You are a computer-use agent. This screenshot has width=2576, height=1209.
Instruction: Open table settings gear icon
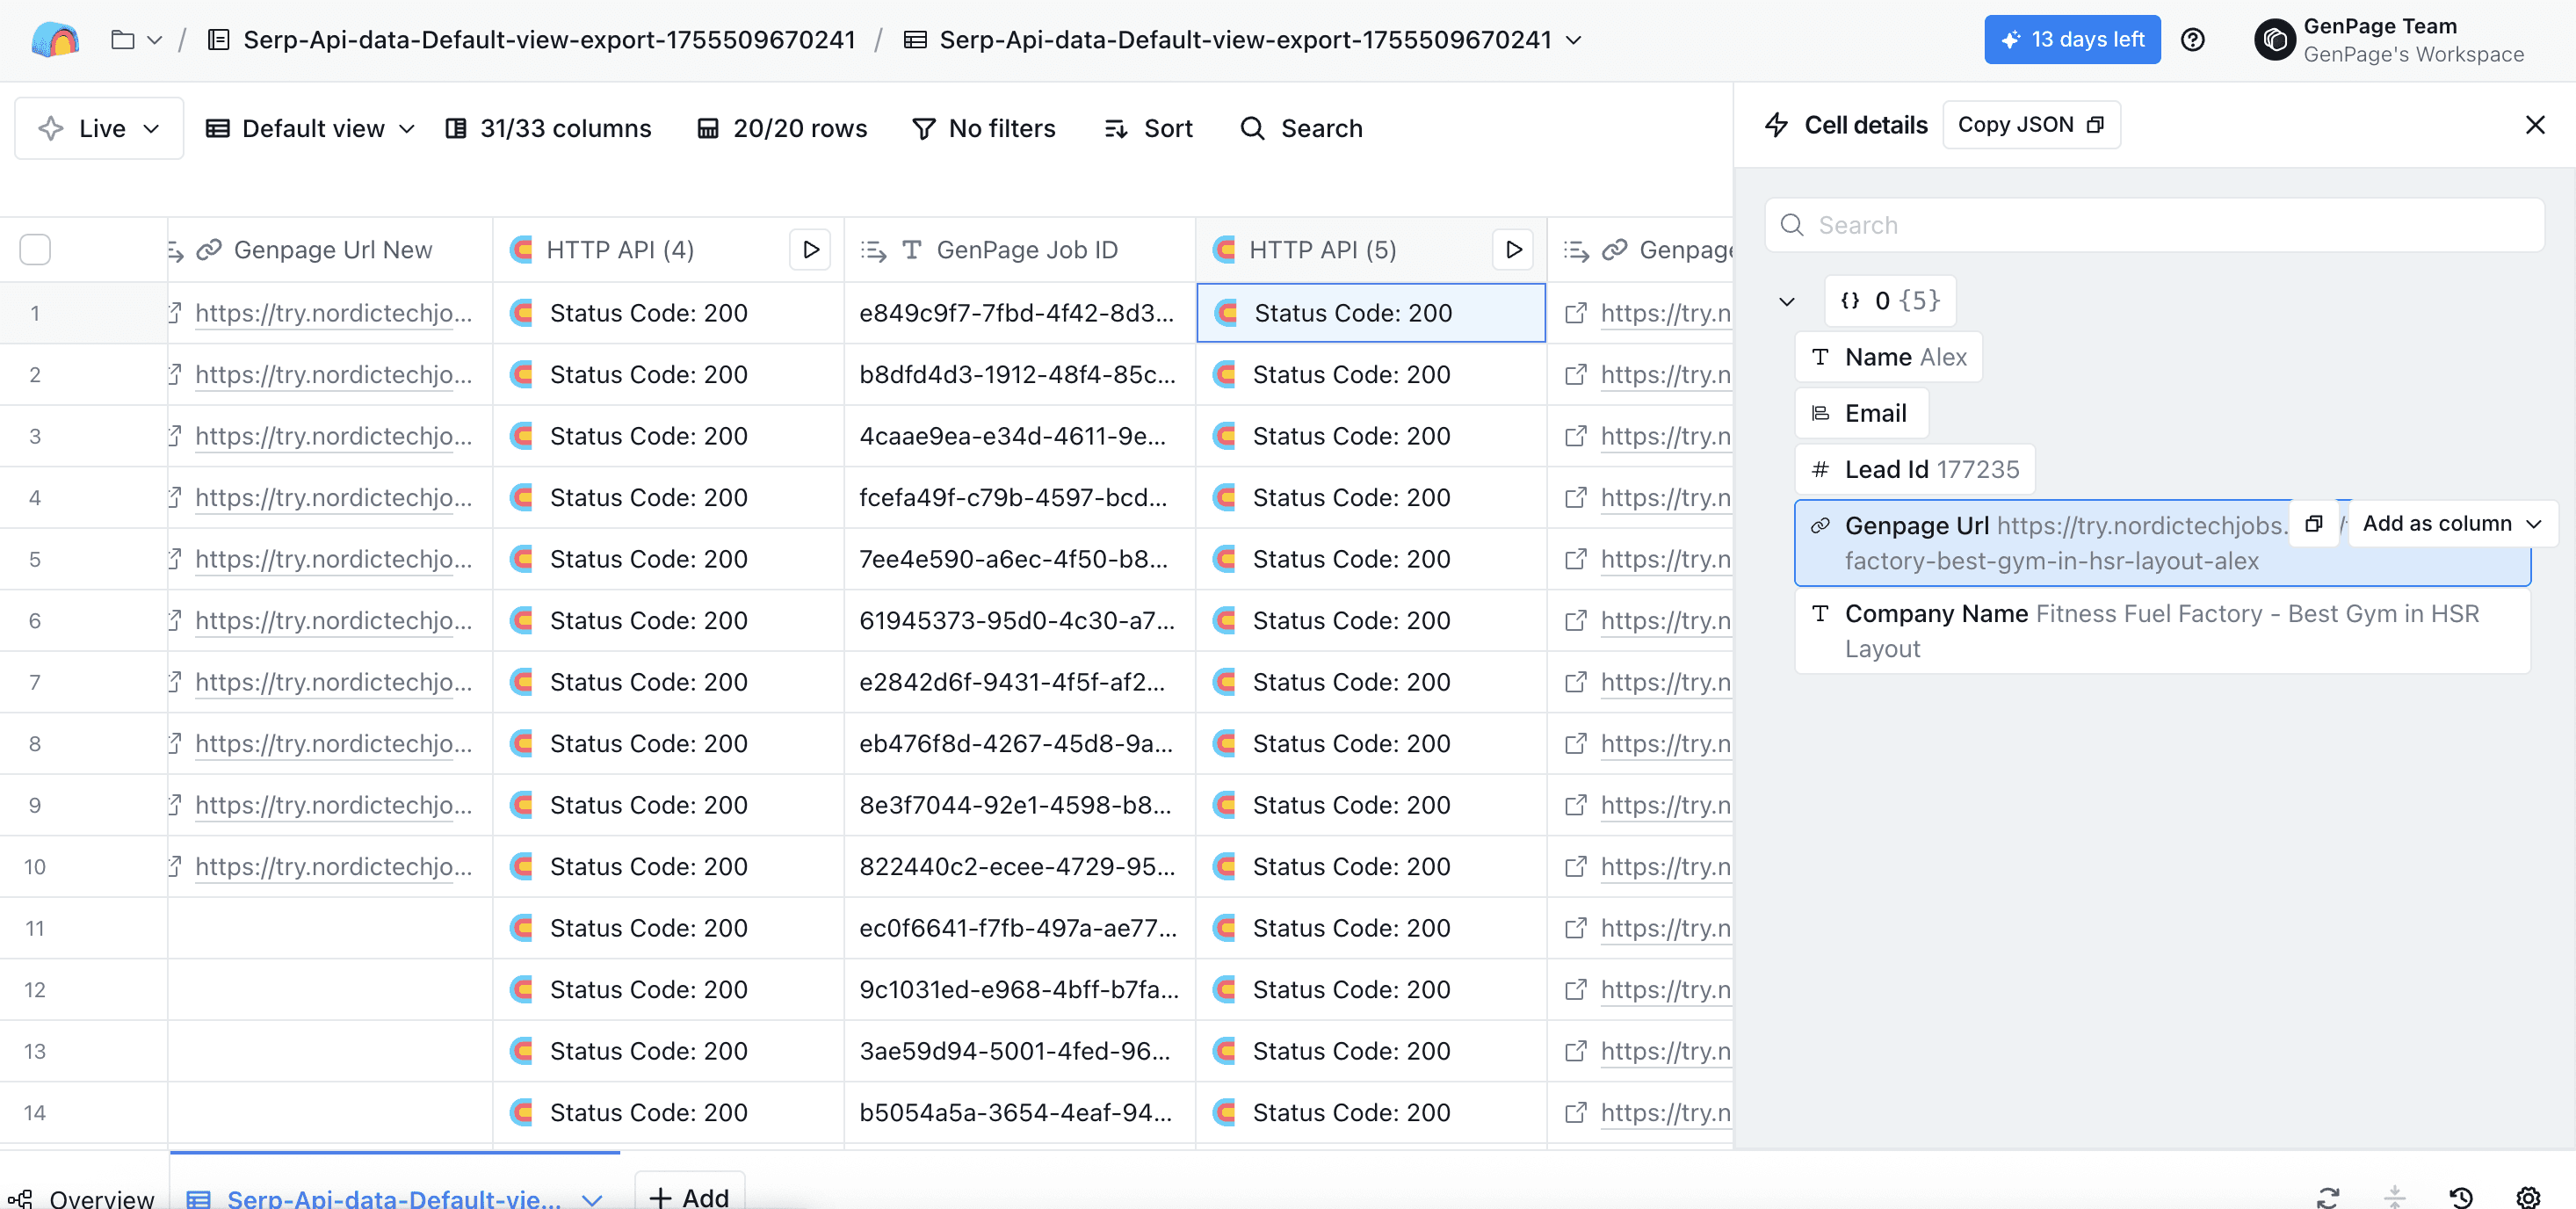(x=2528, y=1196)
